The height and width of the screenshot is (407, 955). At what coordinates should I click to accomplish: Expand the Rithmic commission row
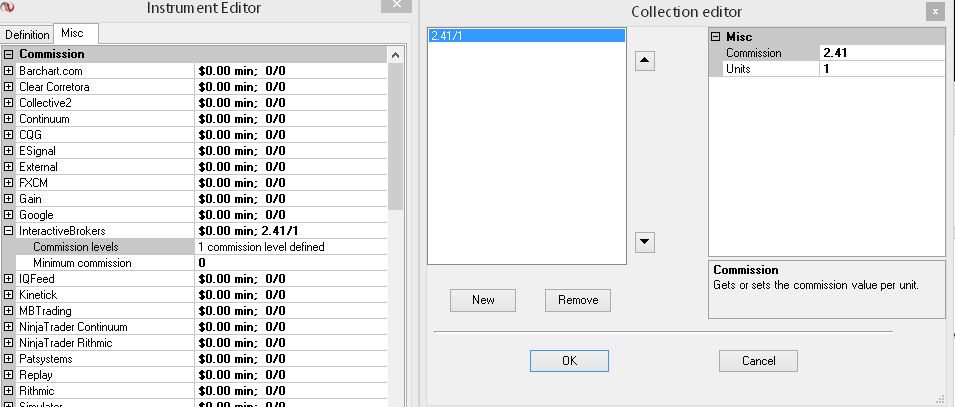pos(9,391)
